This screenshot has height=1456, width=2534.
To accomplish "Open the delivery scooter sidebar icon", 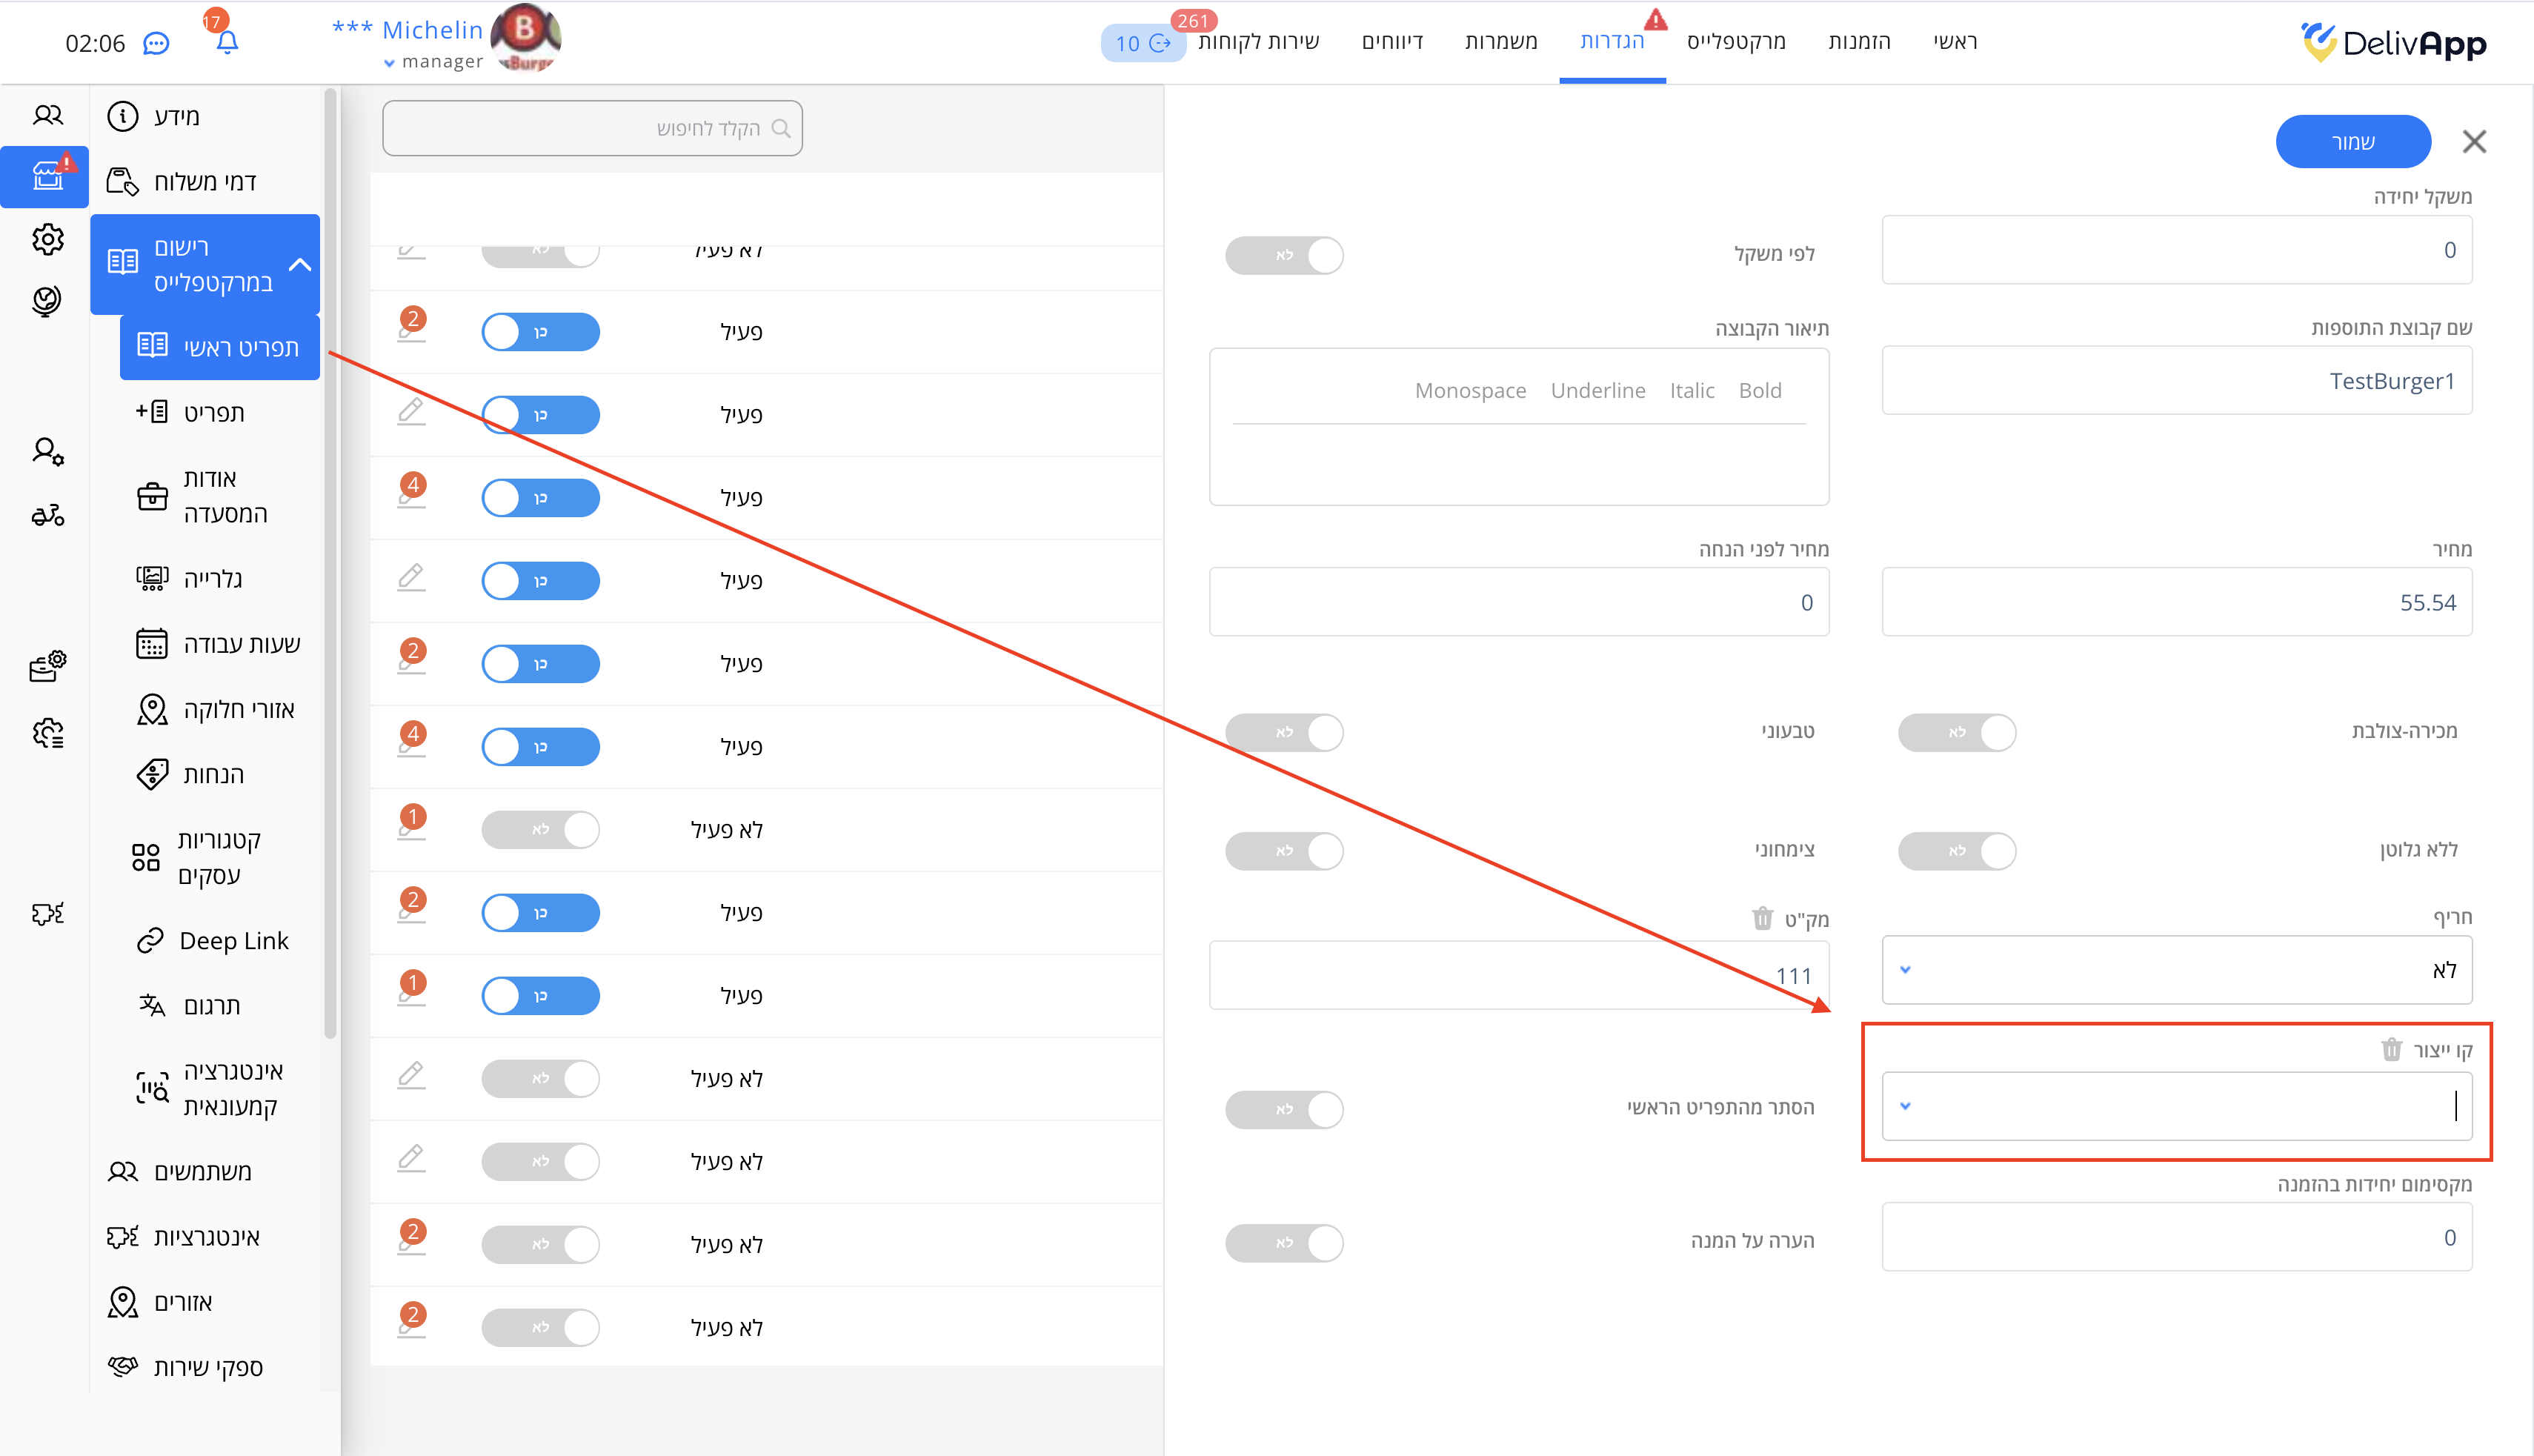I will pos(47,515).
